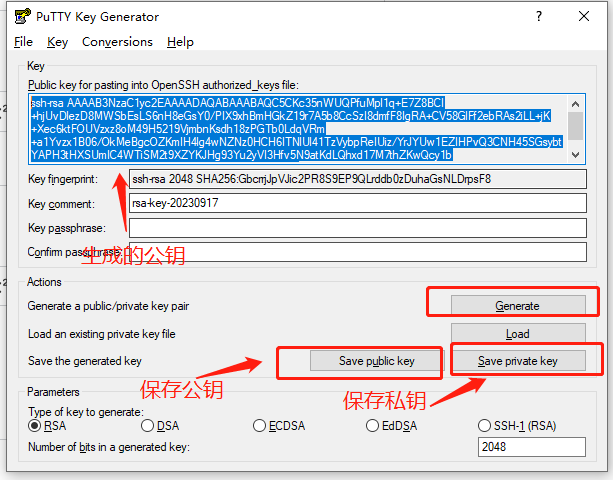Click Save public key button
Screen dimensions: 613x480
click(x=376, y=361)
